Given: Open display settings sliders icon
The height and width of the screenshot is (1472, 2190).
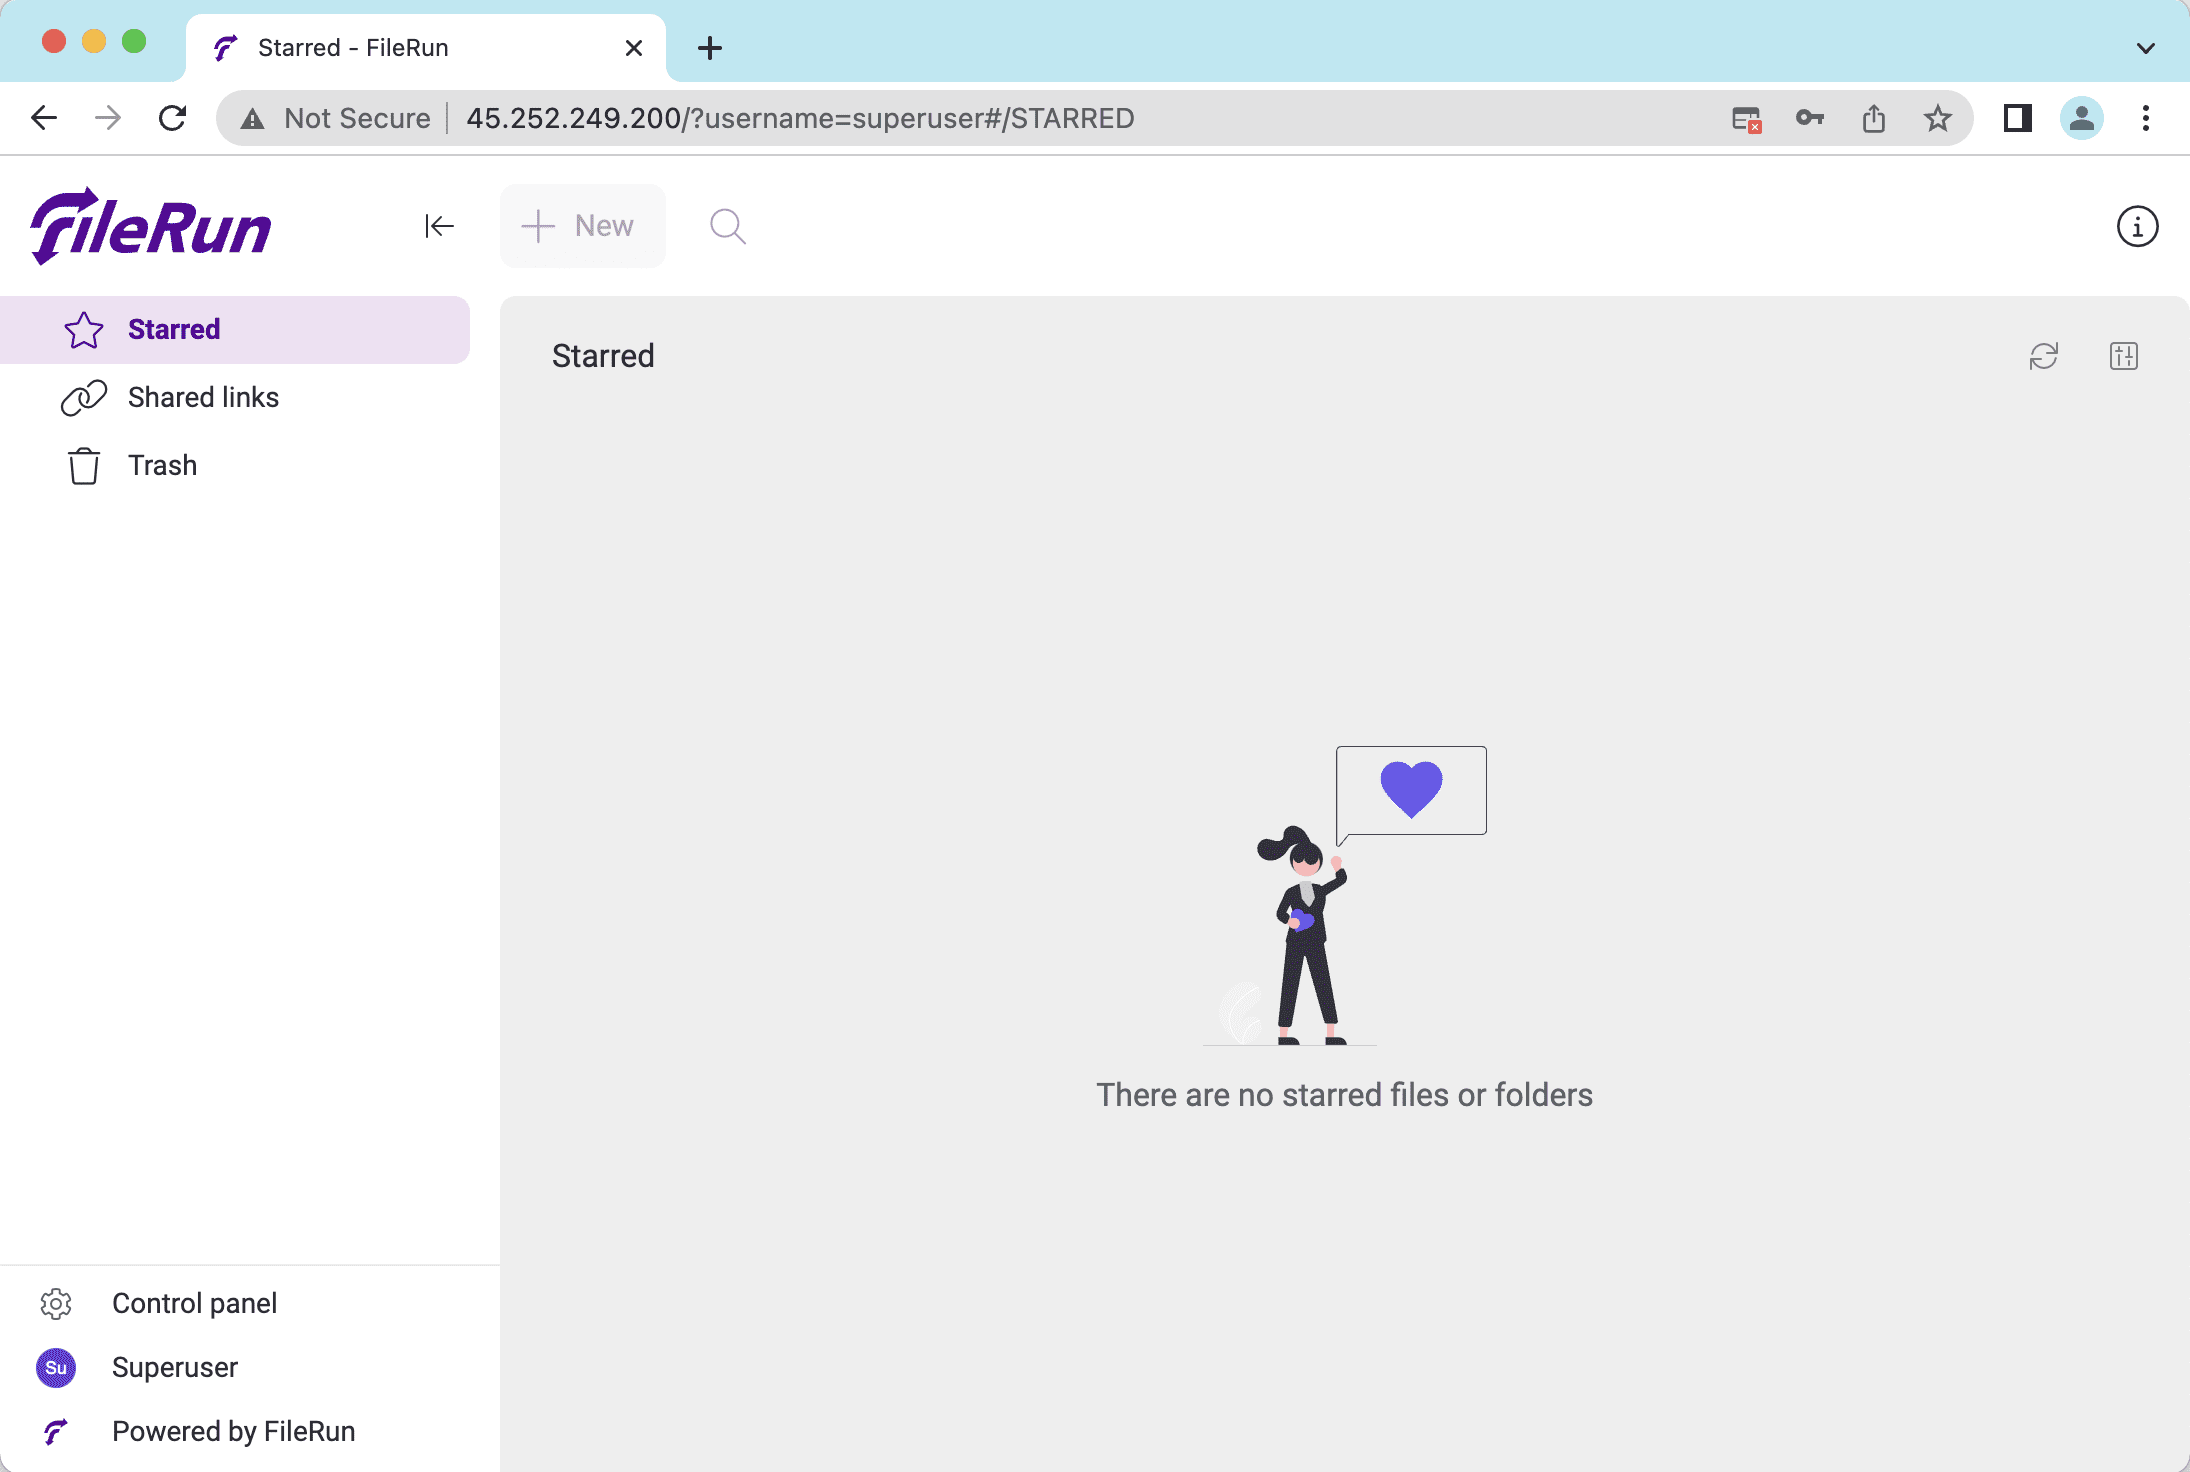Looking at the screenshot, I should (x=2123, y=356).
